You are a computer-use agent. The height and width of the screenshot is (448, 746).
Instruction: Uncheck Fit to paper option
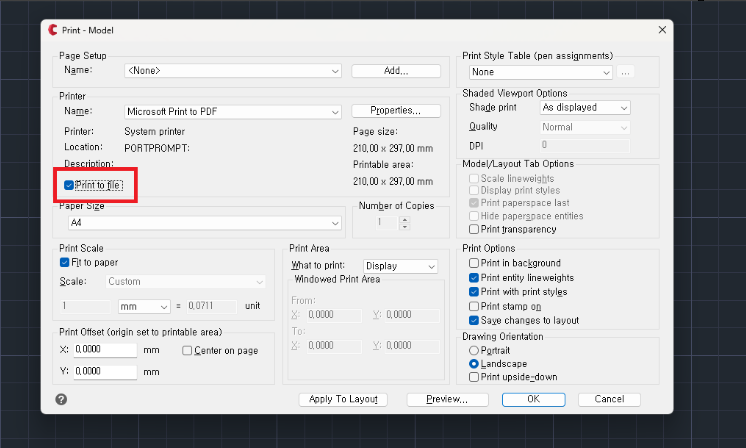66,263
